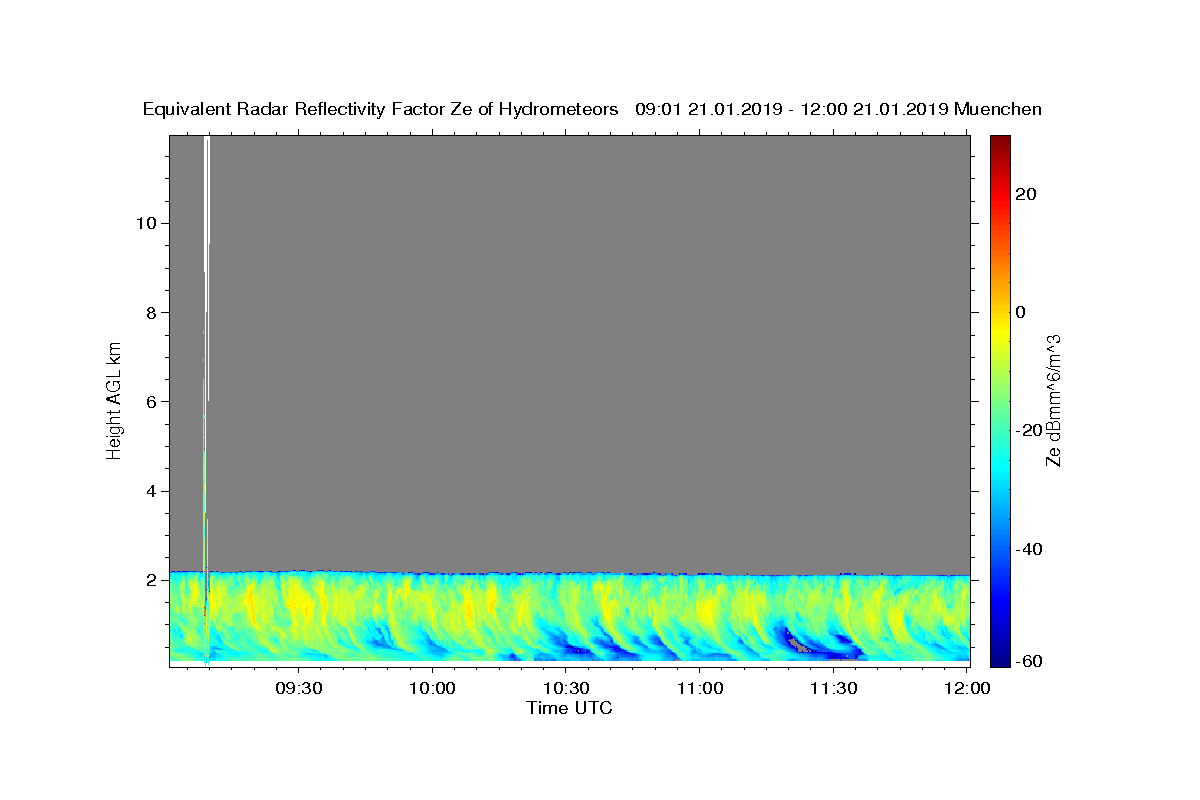Click the '11:30' time tick label

[834, 689]
